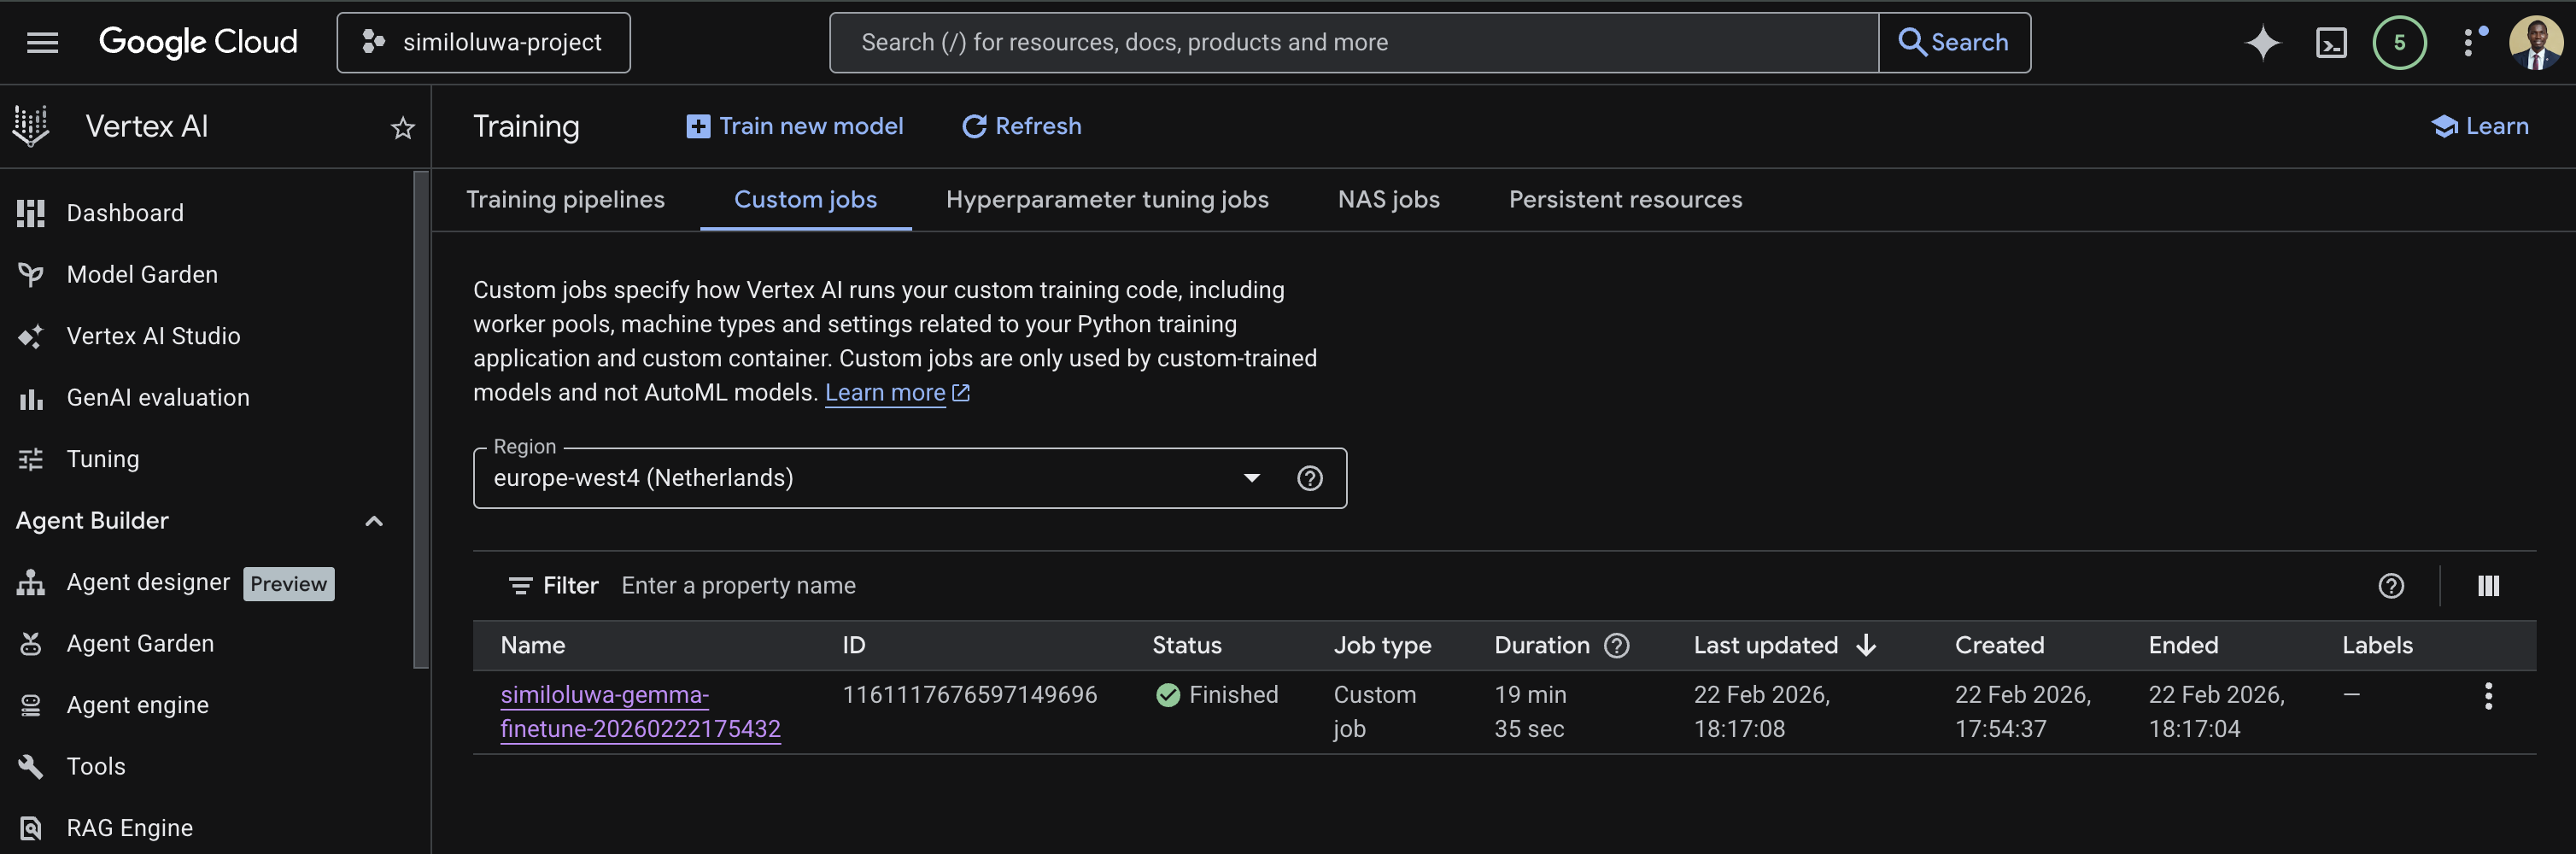2576x854 pixels.
Task: Open the navigation hamburger menu
Action: pyautogui.click(x=42, y=42)
